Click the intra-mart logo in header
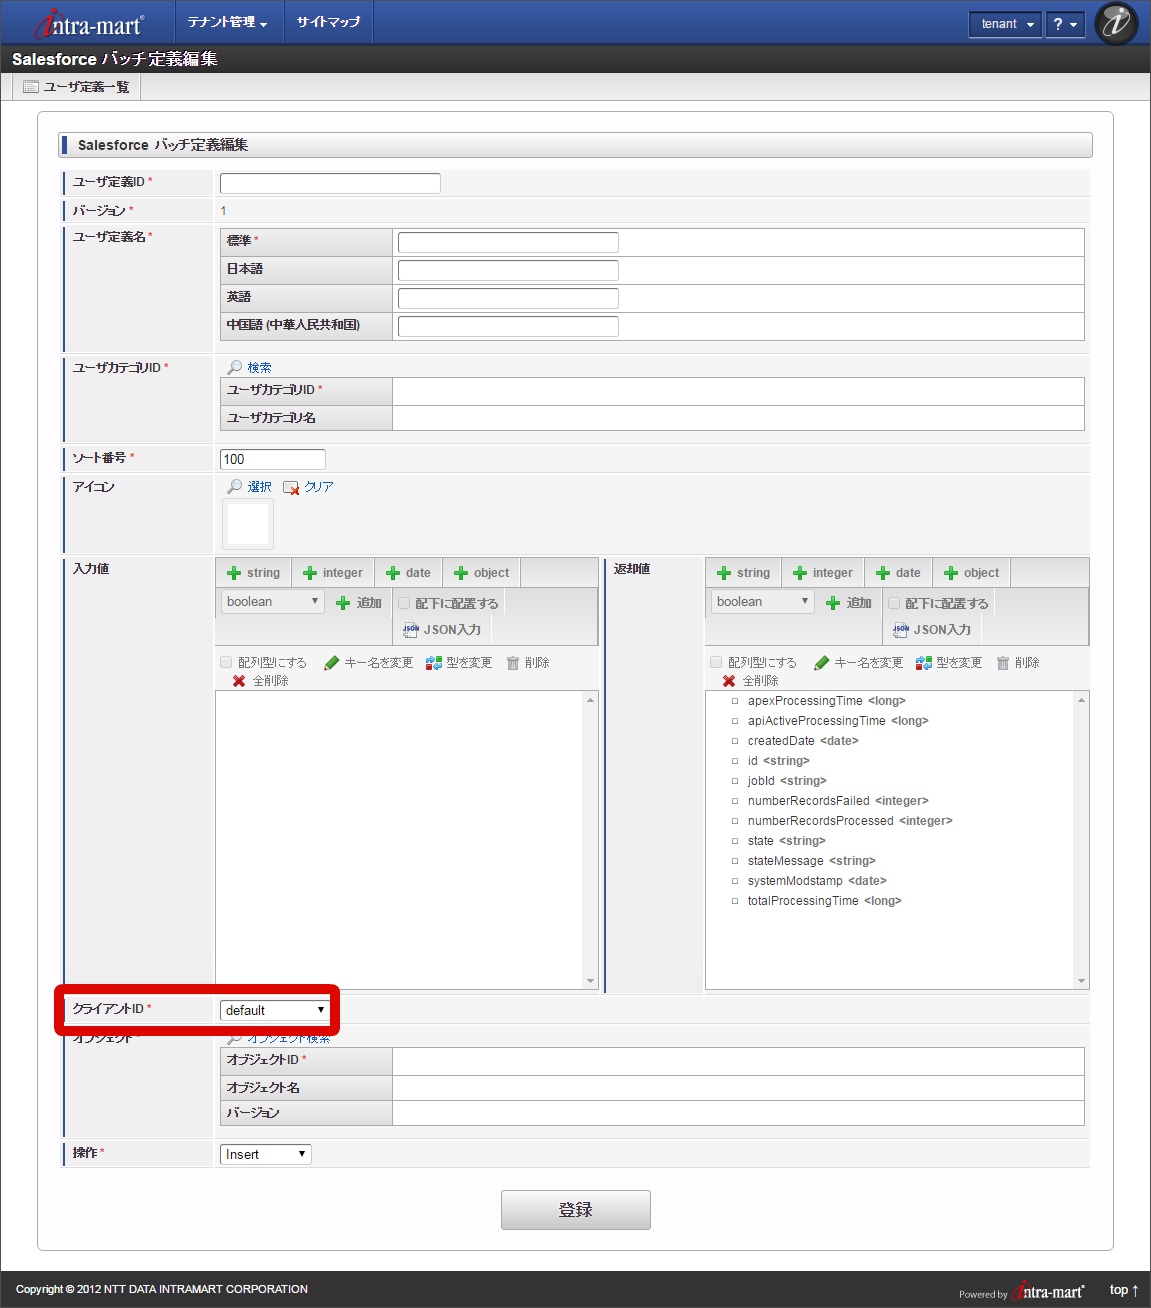The width and height of the screenshot is (1151, 1308). pyautogui.click(x=88, y=23)
